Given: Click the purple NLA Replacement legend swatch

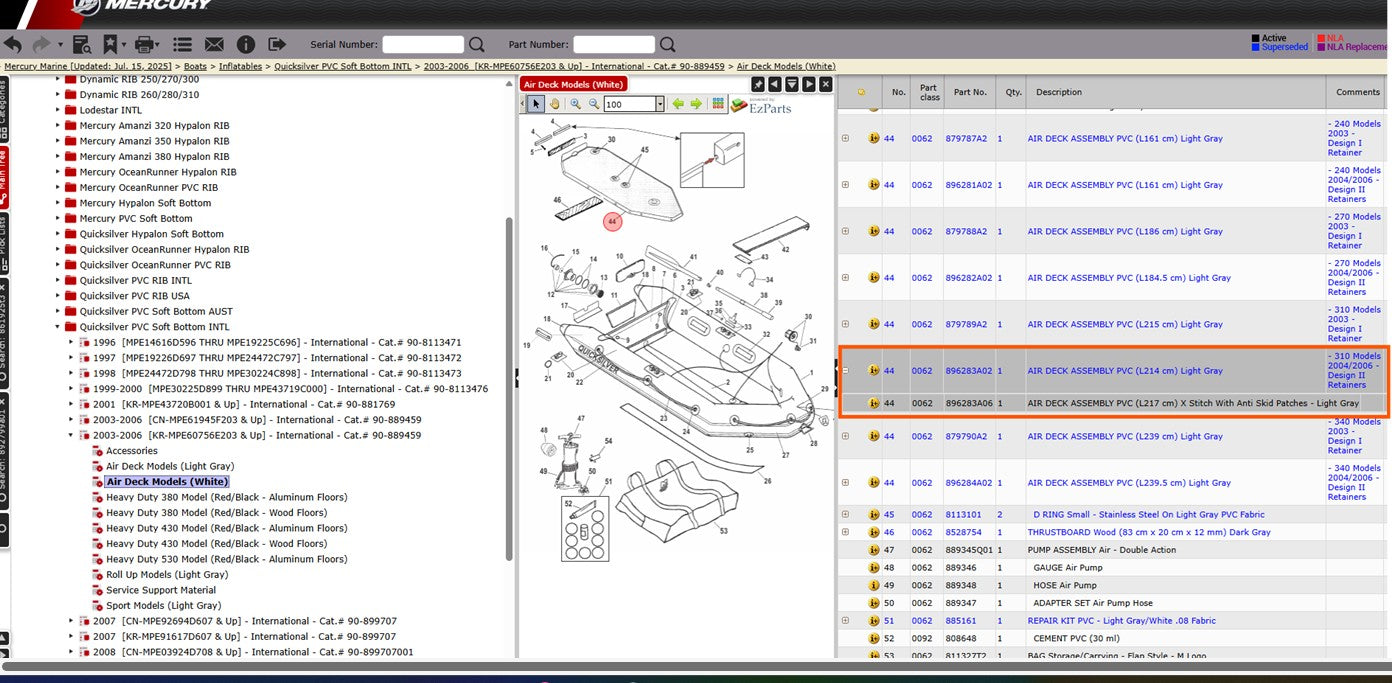Looking at the screenshot, I should pos(1321,47).
